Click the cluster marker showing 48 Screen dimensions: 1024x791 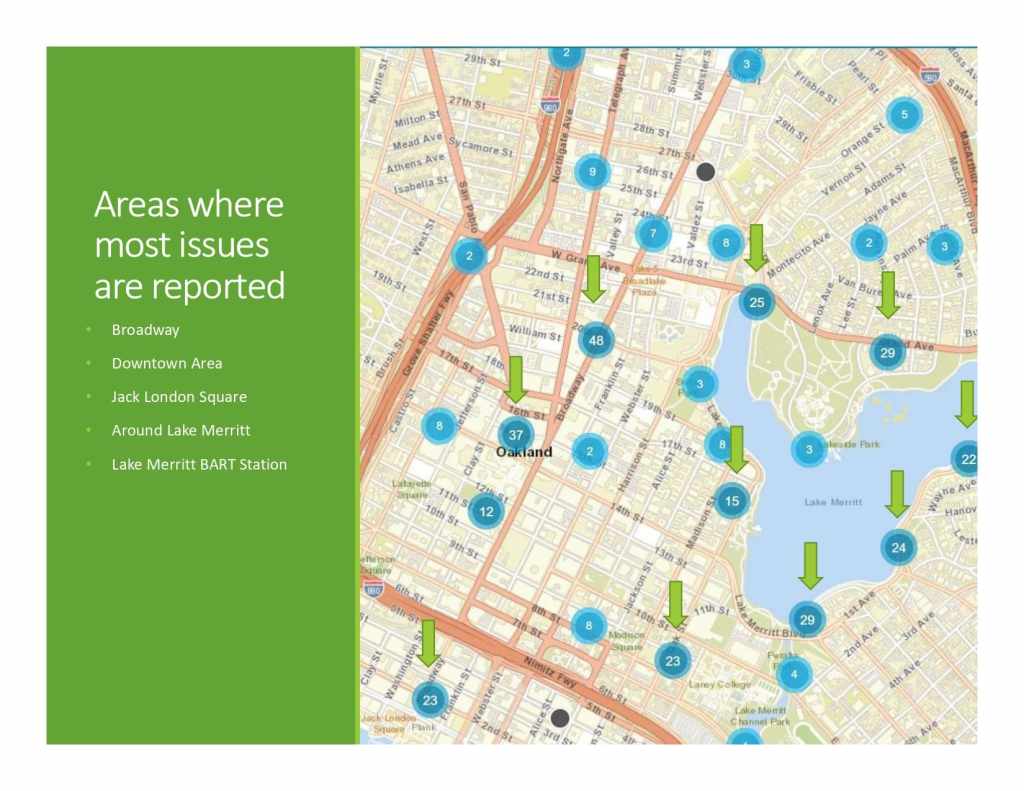coord(596,340)
